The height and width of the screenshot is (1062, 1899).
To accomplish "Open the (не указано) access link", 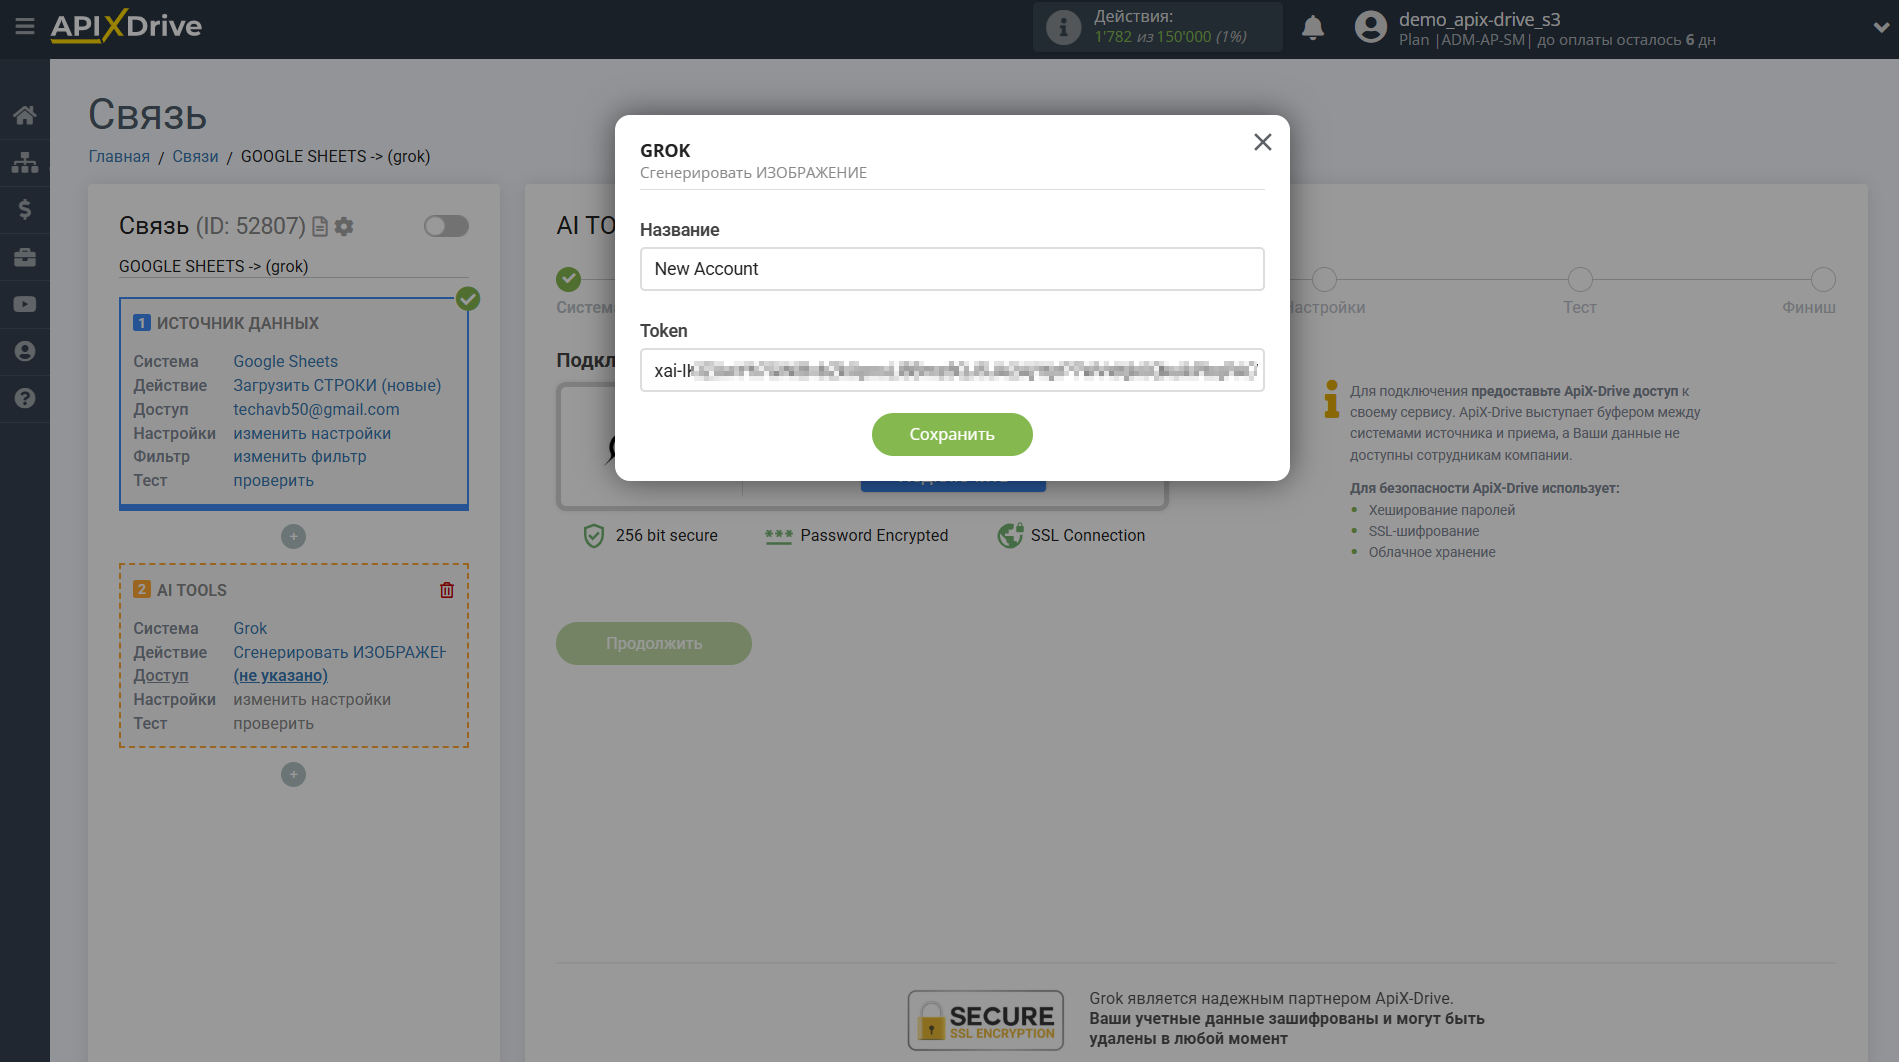I will click(280, 675).
